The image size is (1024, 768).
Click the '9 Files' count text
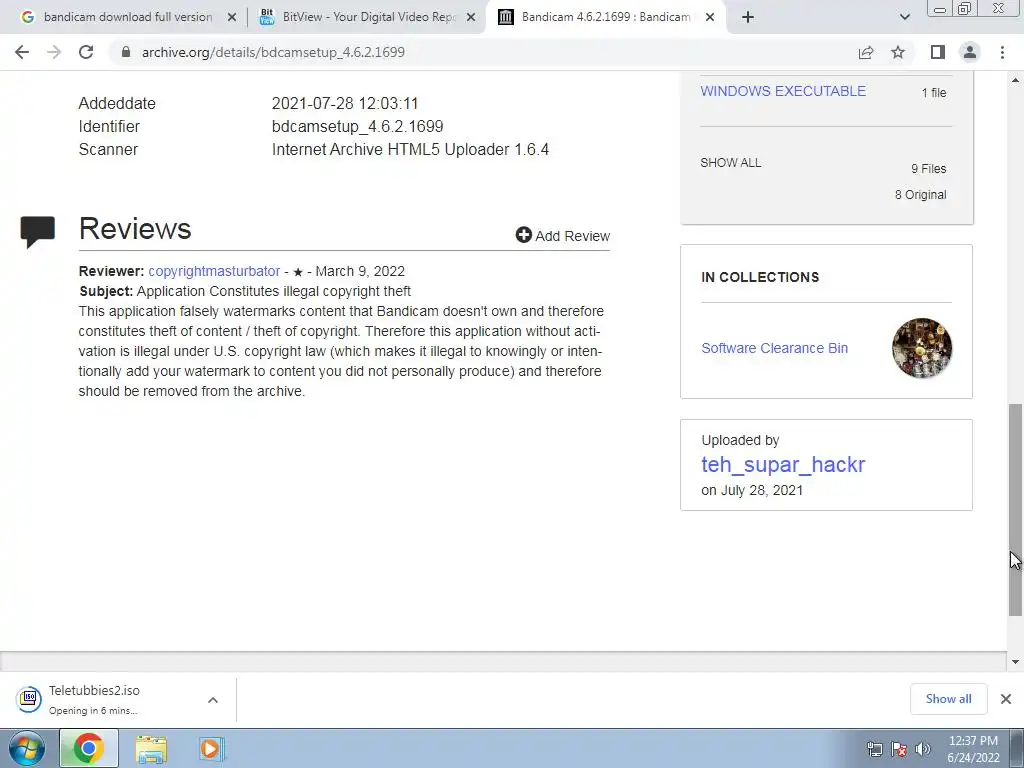929,168
